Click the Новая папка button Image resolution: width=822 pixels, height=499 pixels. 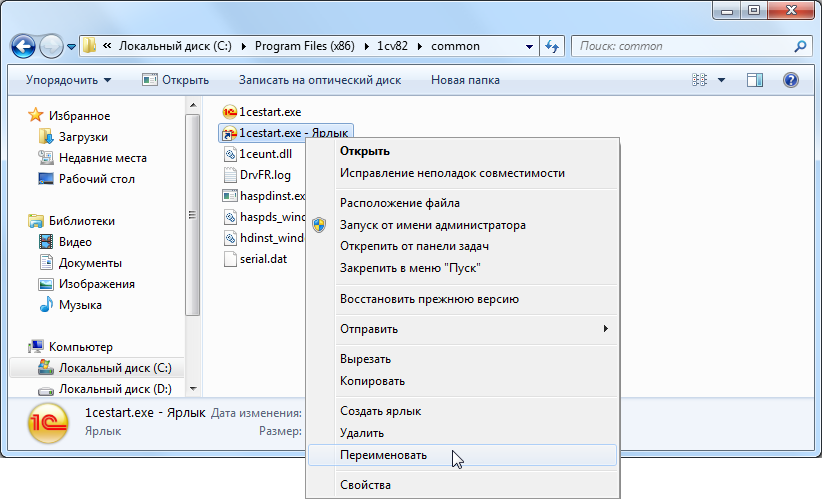(x=464, y=80)
